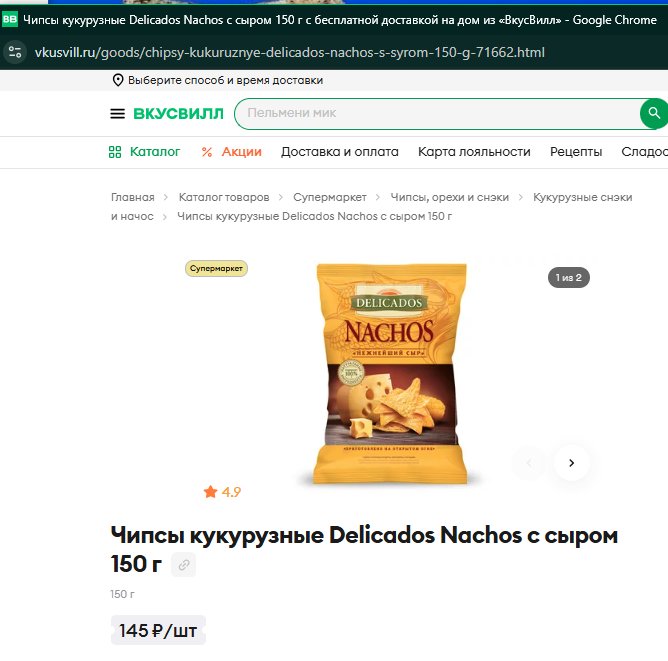Focus the search field Пельмени мик
The image size is (668, 661).
pyautogui.click(x=439, y=113)
